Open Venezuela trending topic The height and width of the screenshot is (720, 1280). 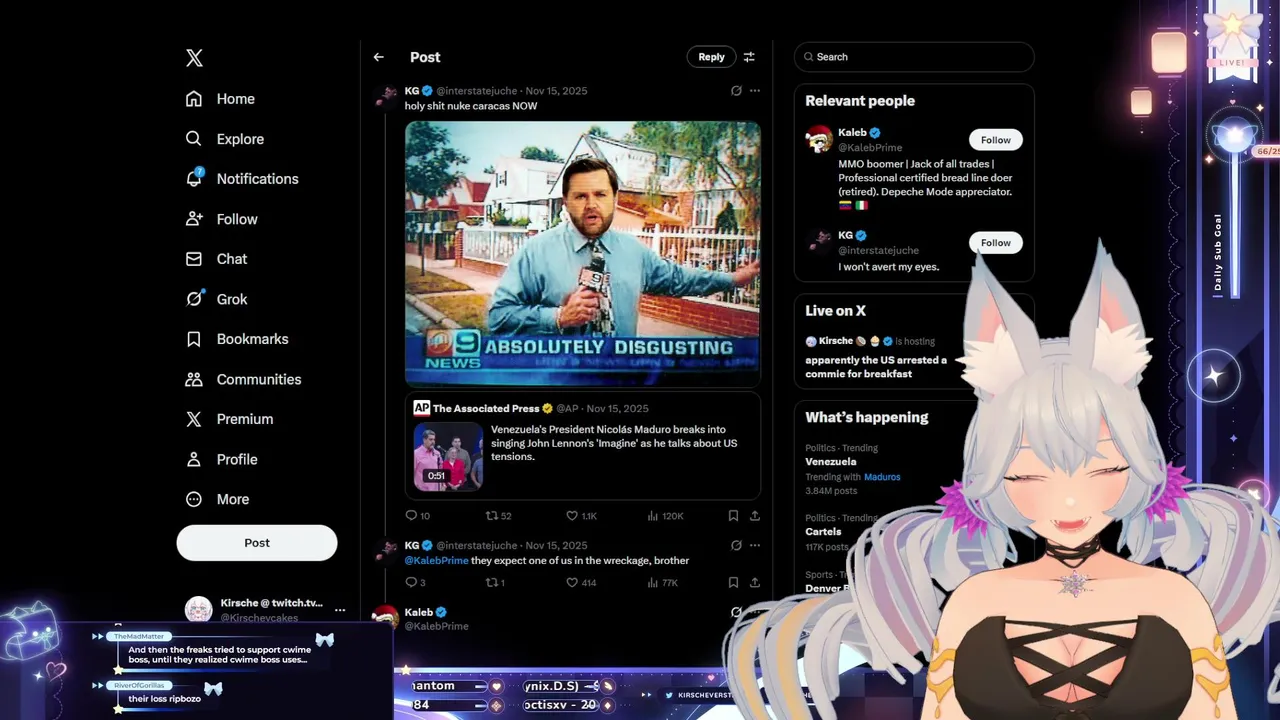tap(831, 462)
